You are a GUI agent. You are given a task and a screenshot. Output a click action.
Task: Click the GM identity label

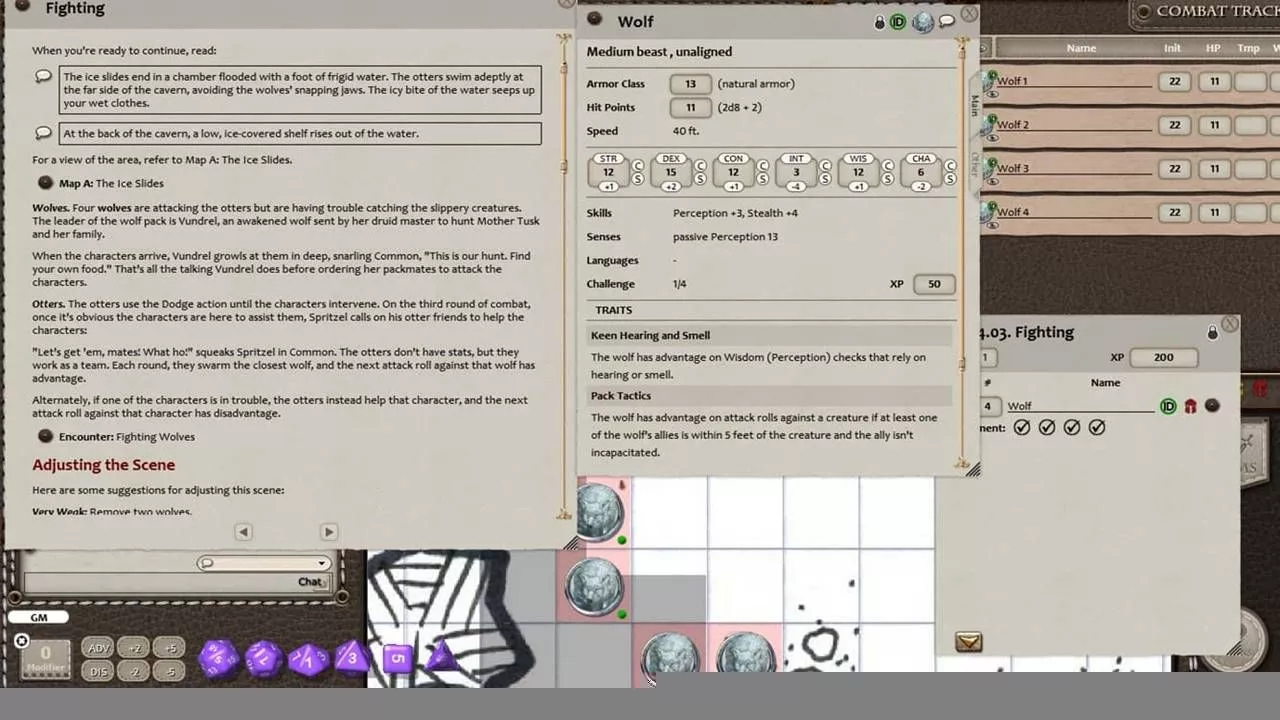tap(39, 617)
